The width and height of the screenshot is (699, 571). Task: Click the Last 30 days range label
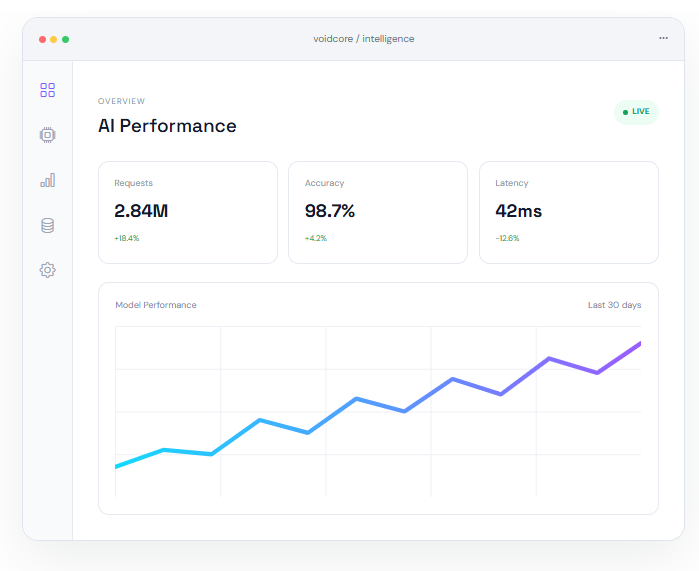614,305
